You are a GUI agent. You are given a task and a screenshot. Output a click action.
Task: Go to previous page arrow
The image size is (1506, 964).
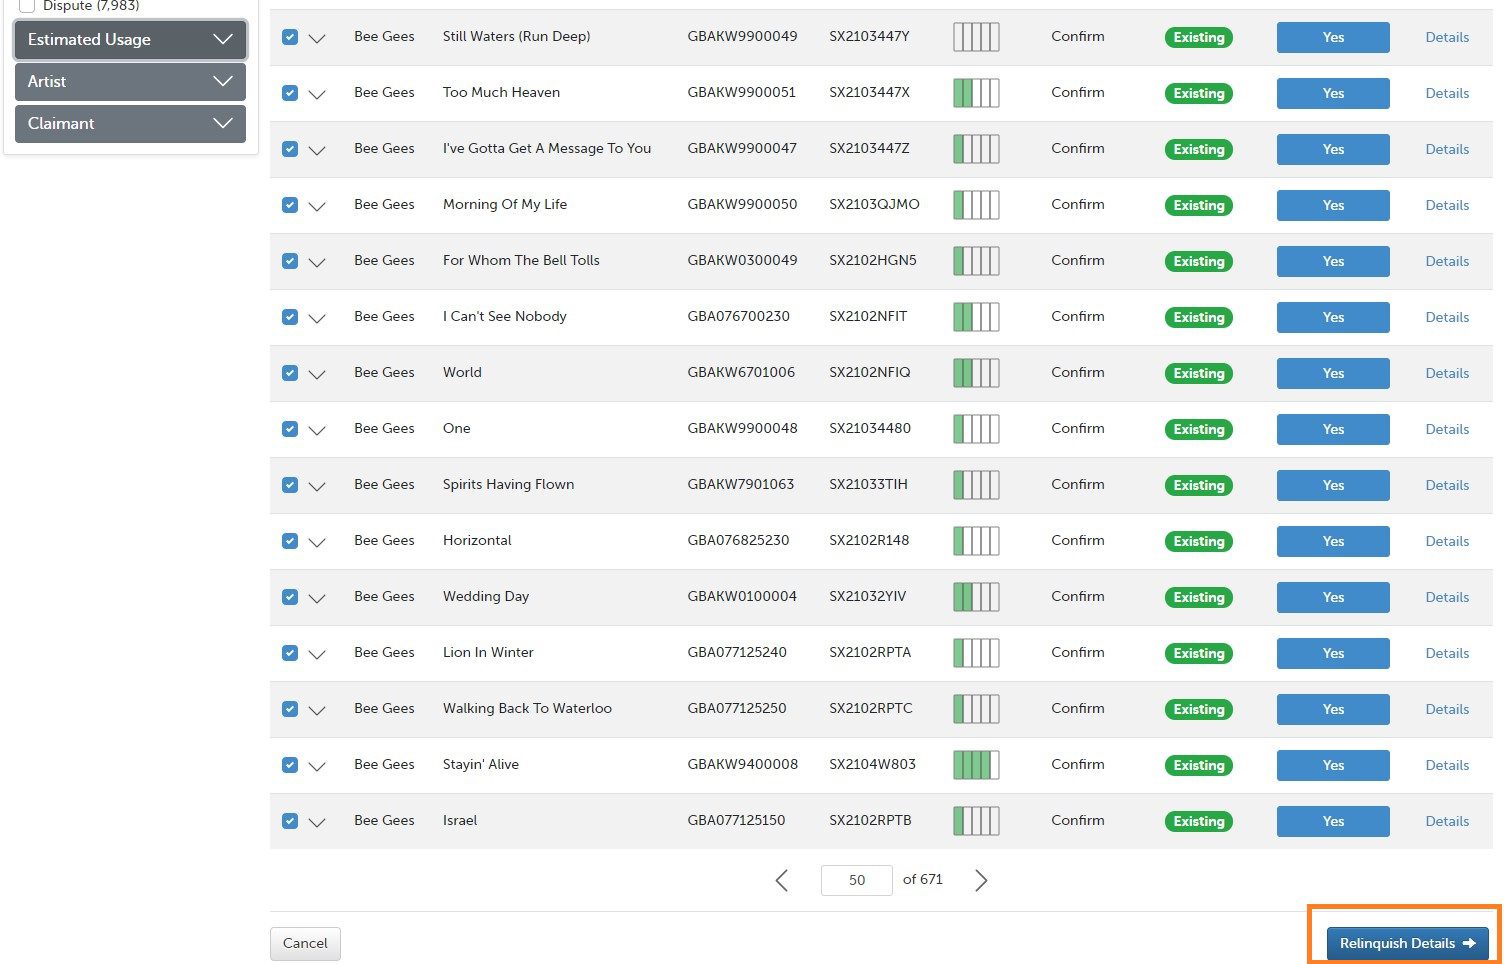click(x=782, y=880)
